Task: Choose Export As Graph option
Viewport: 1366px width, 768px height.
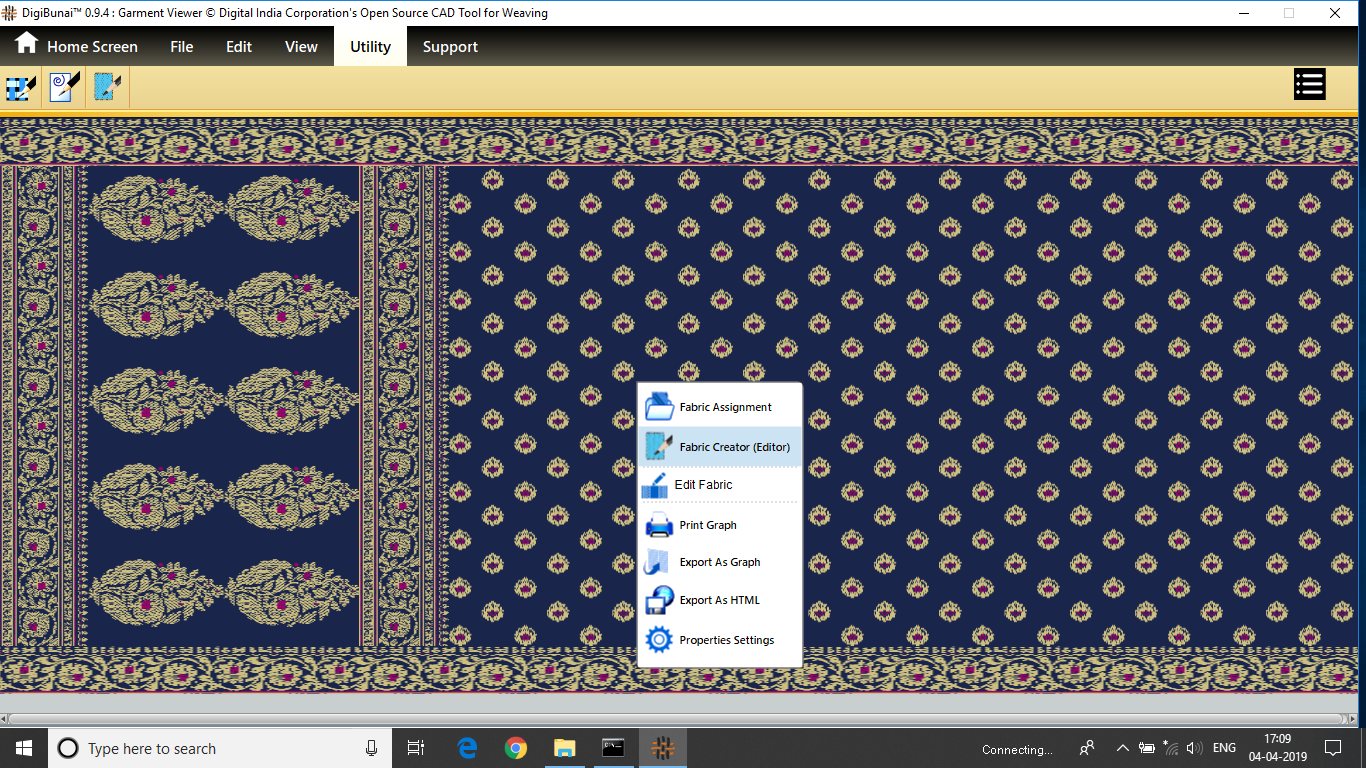Action: click(x=719, y=562)
